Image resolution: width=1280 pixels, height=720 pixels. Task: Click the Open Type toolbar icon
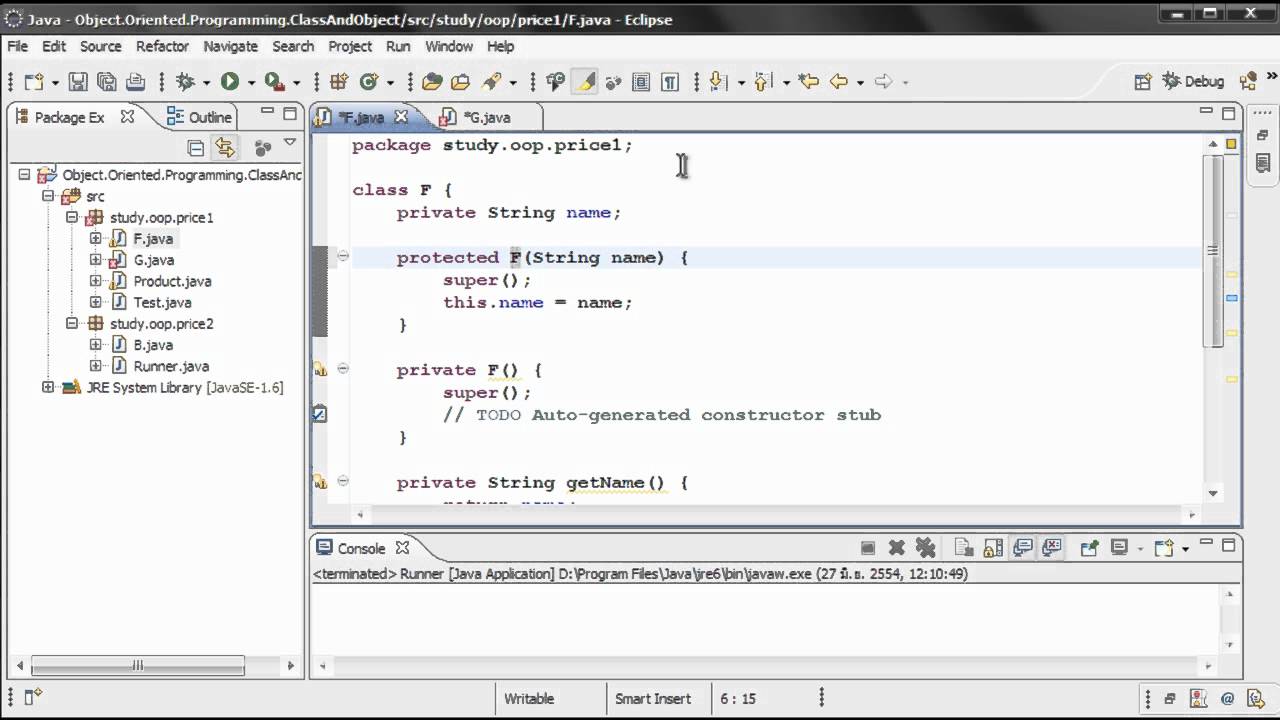click(432, 82)
